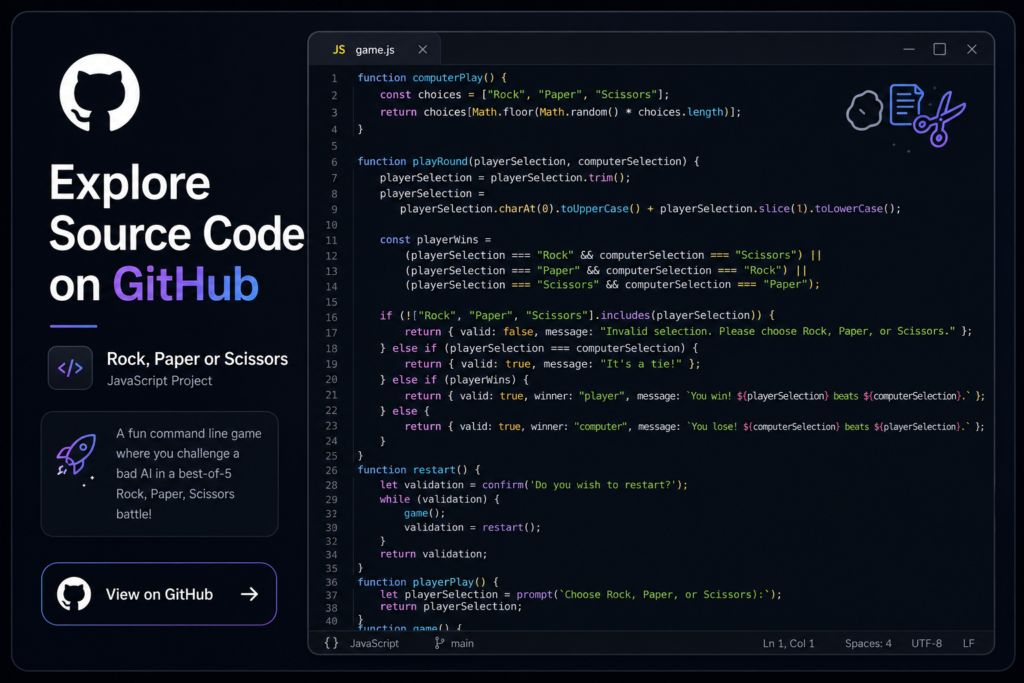Click function computerPlay() declaration

click(432, 78)
